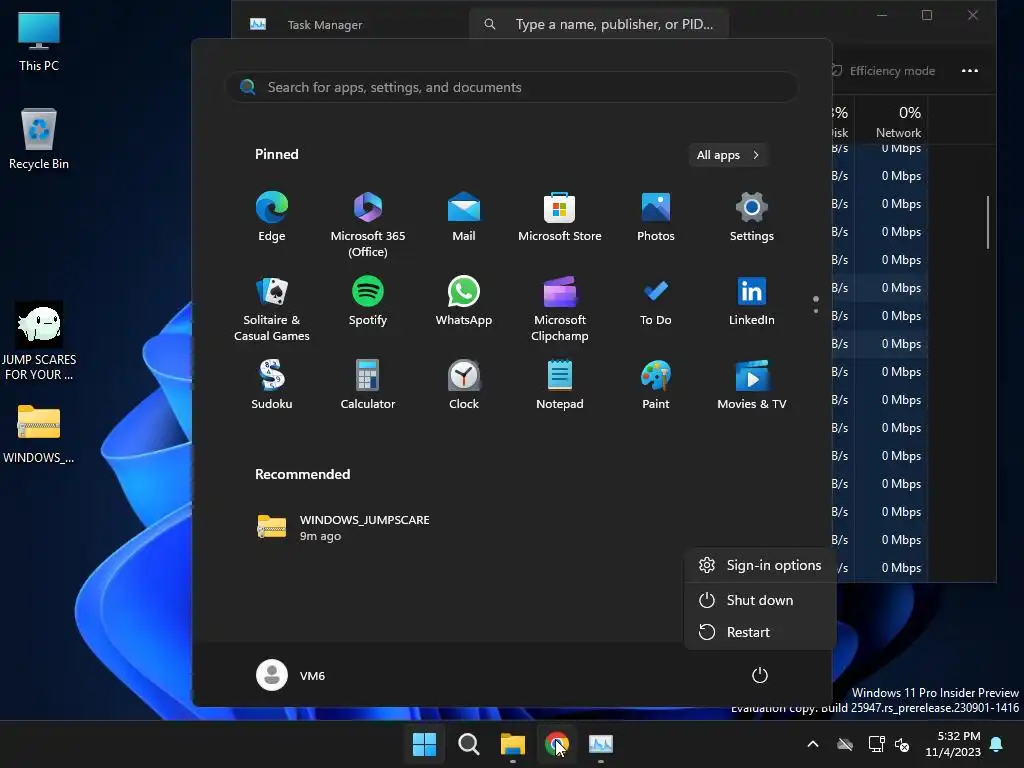Show hidden tray icons chevron
This screenshot has height=768, width=1024.
click(x=813, y=744)
